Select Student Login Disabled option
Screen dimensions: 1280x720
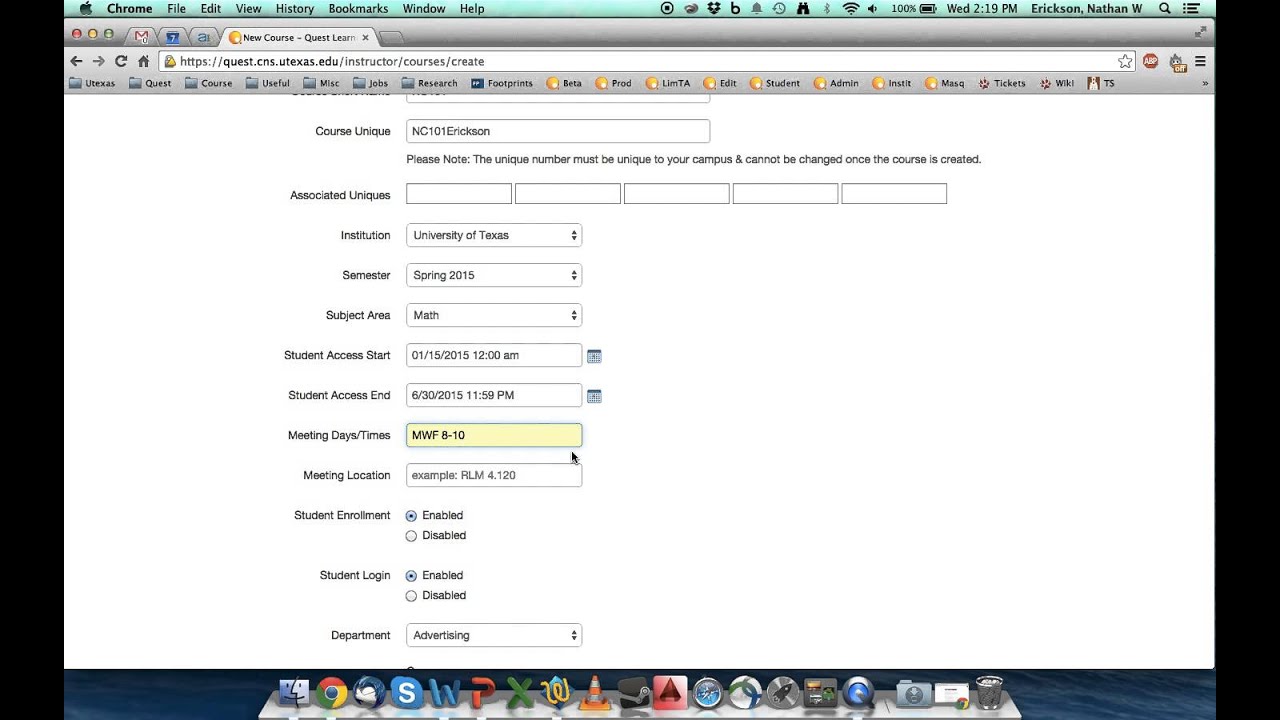411,596
